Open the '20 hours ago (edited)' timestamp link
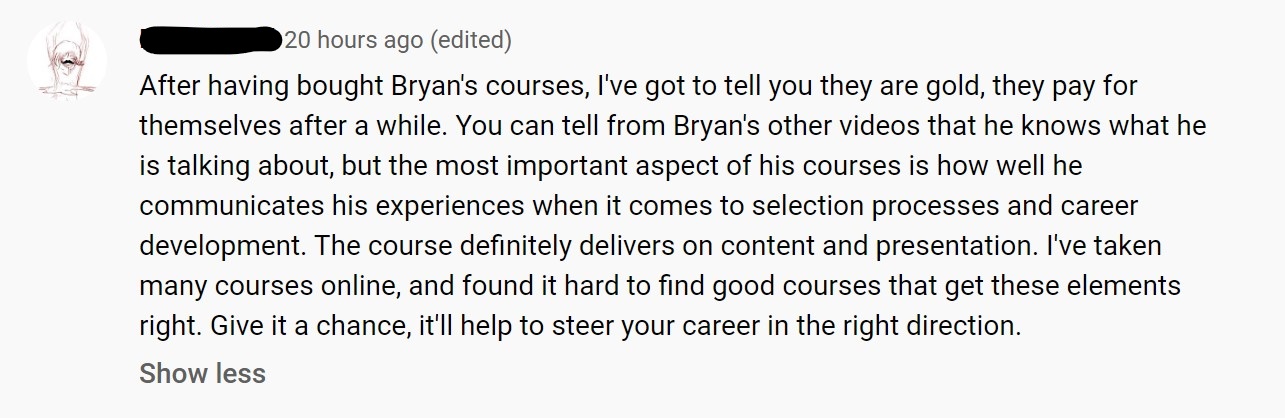The height and width of the screenshot is (418, 1285). click(398, 41)
